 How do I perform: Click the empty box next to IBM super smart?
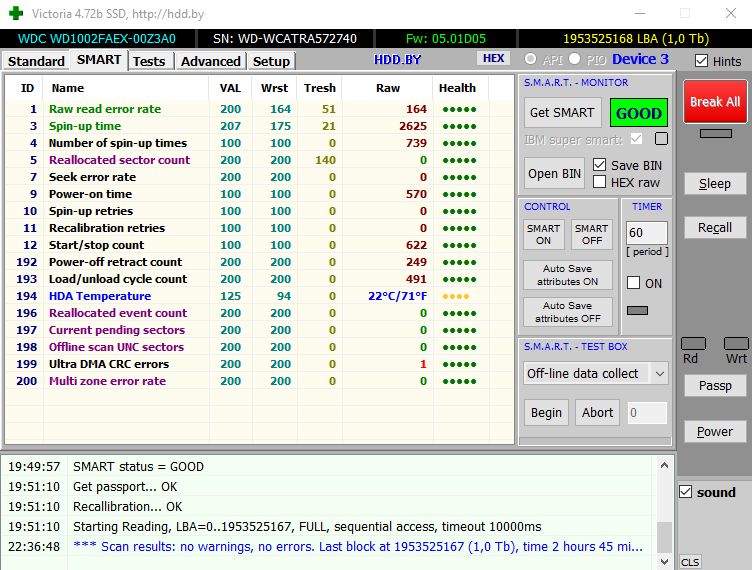(x=661, y=139)
